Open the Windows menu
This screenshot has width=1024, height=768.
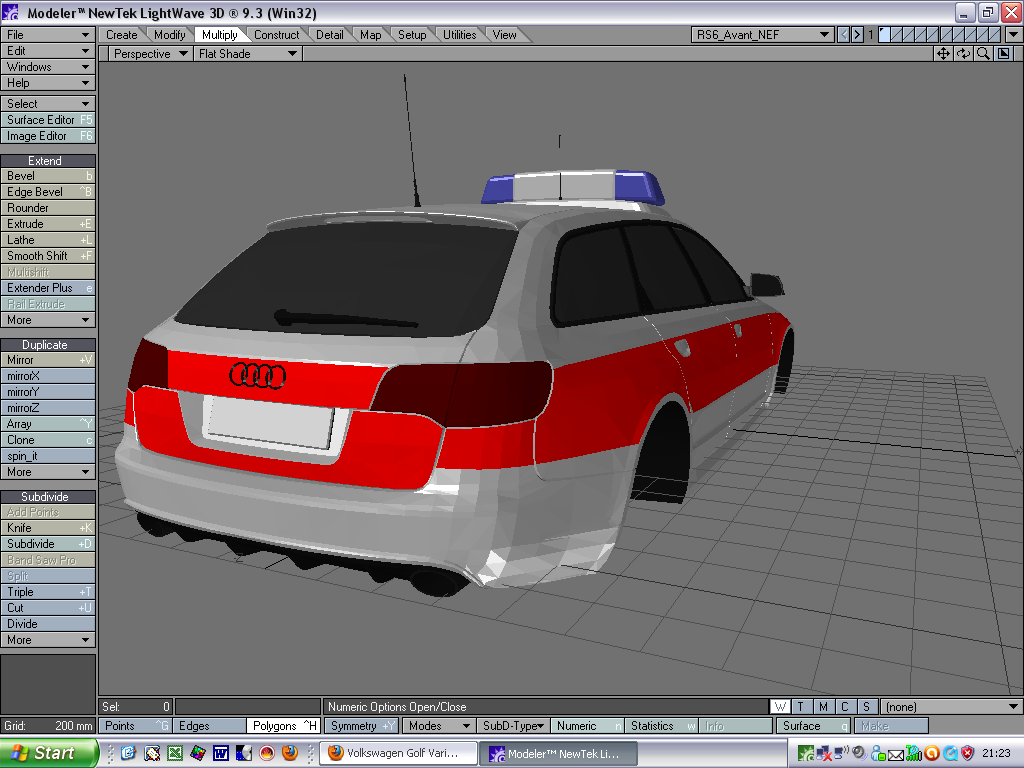pos(48,67)
